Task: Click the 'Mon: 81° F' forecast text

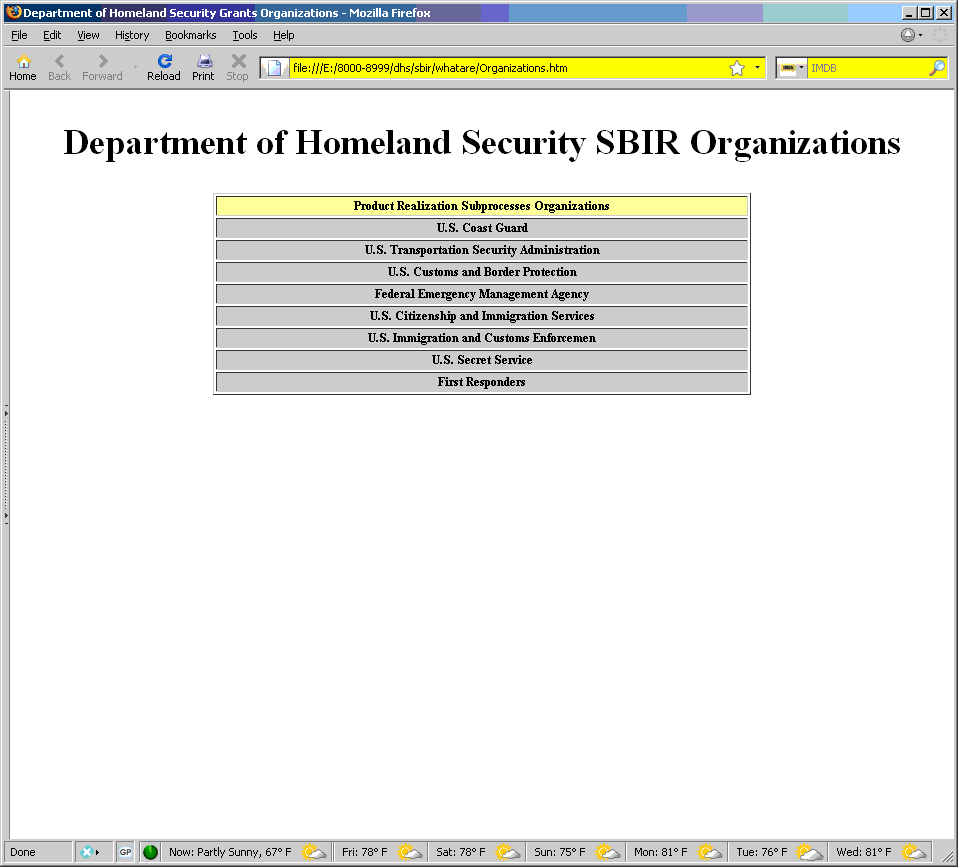Action: (660, 852)
